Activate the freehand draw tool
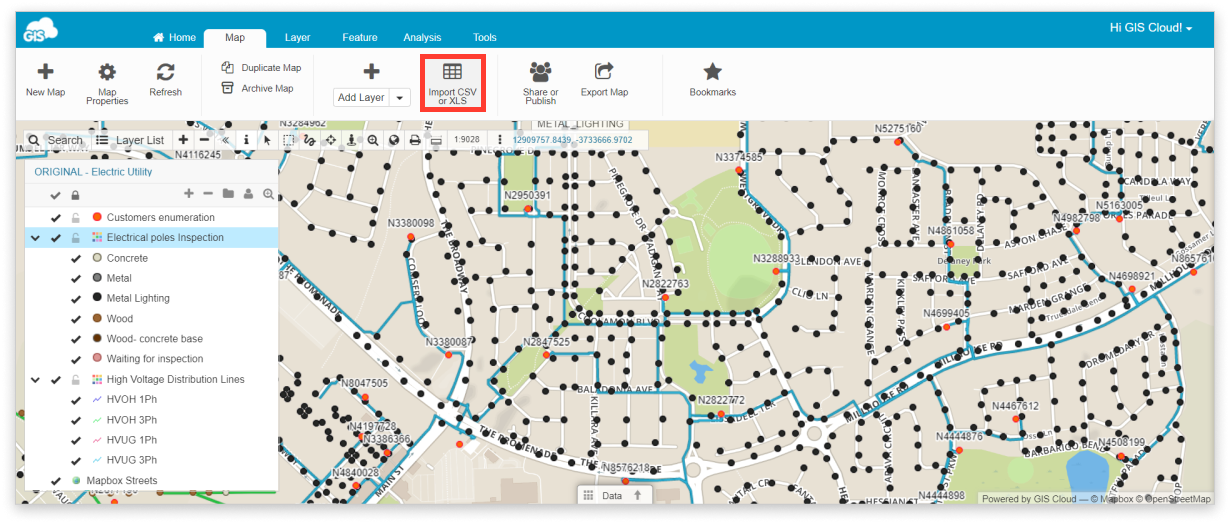This screenshot has height=524, width=1230. (x=309, y=140)
